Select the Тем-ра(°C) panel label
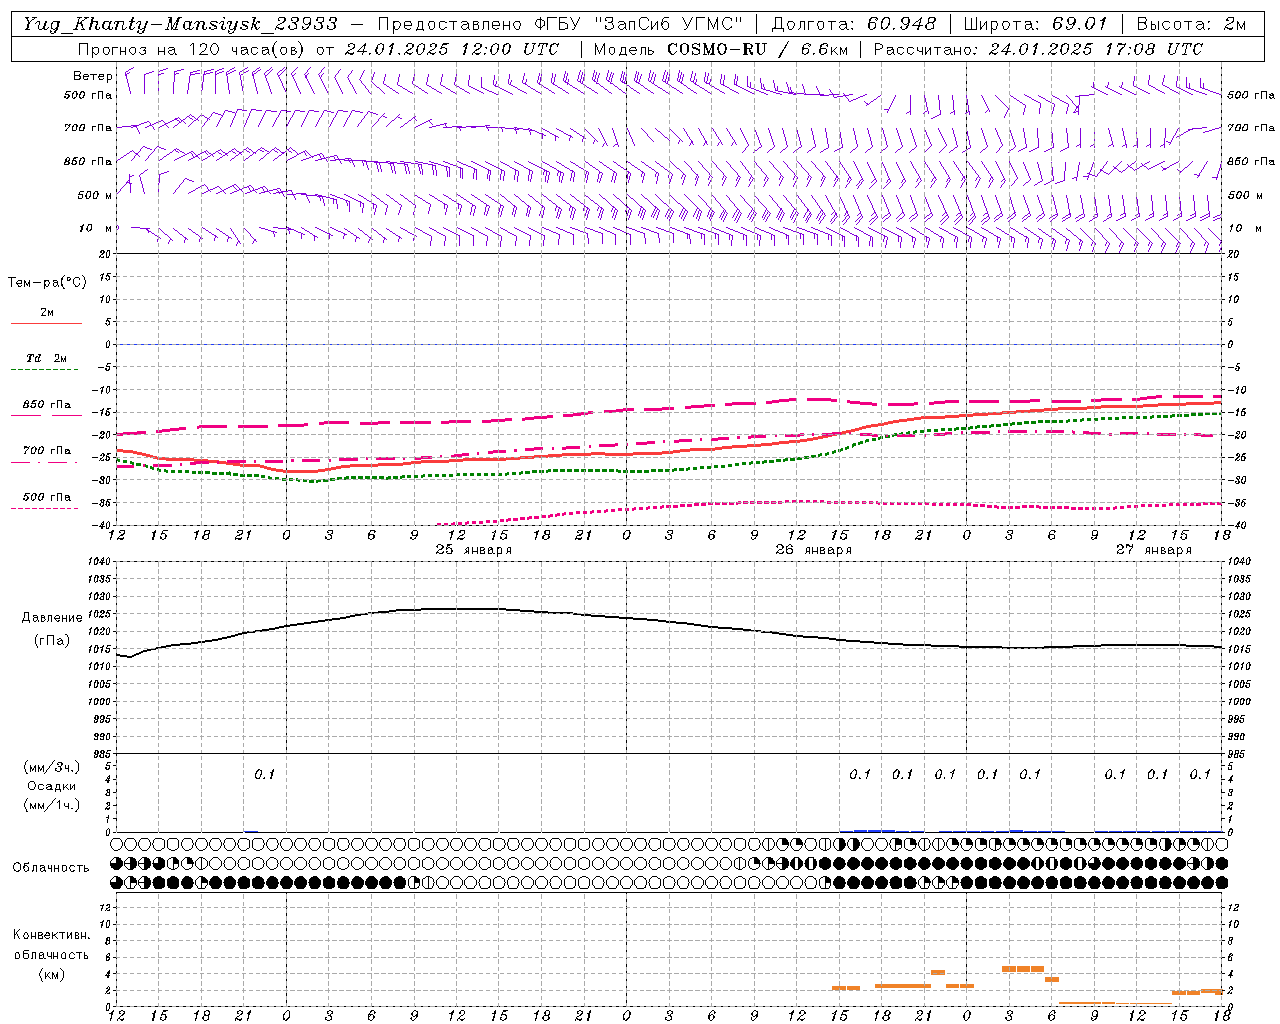This screenshot has height=1024, width=1280. 47,283
